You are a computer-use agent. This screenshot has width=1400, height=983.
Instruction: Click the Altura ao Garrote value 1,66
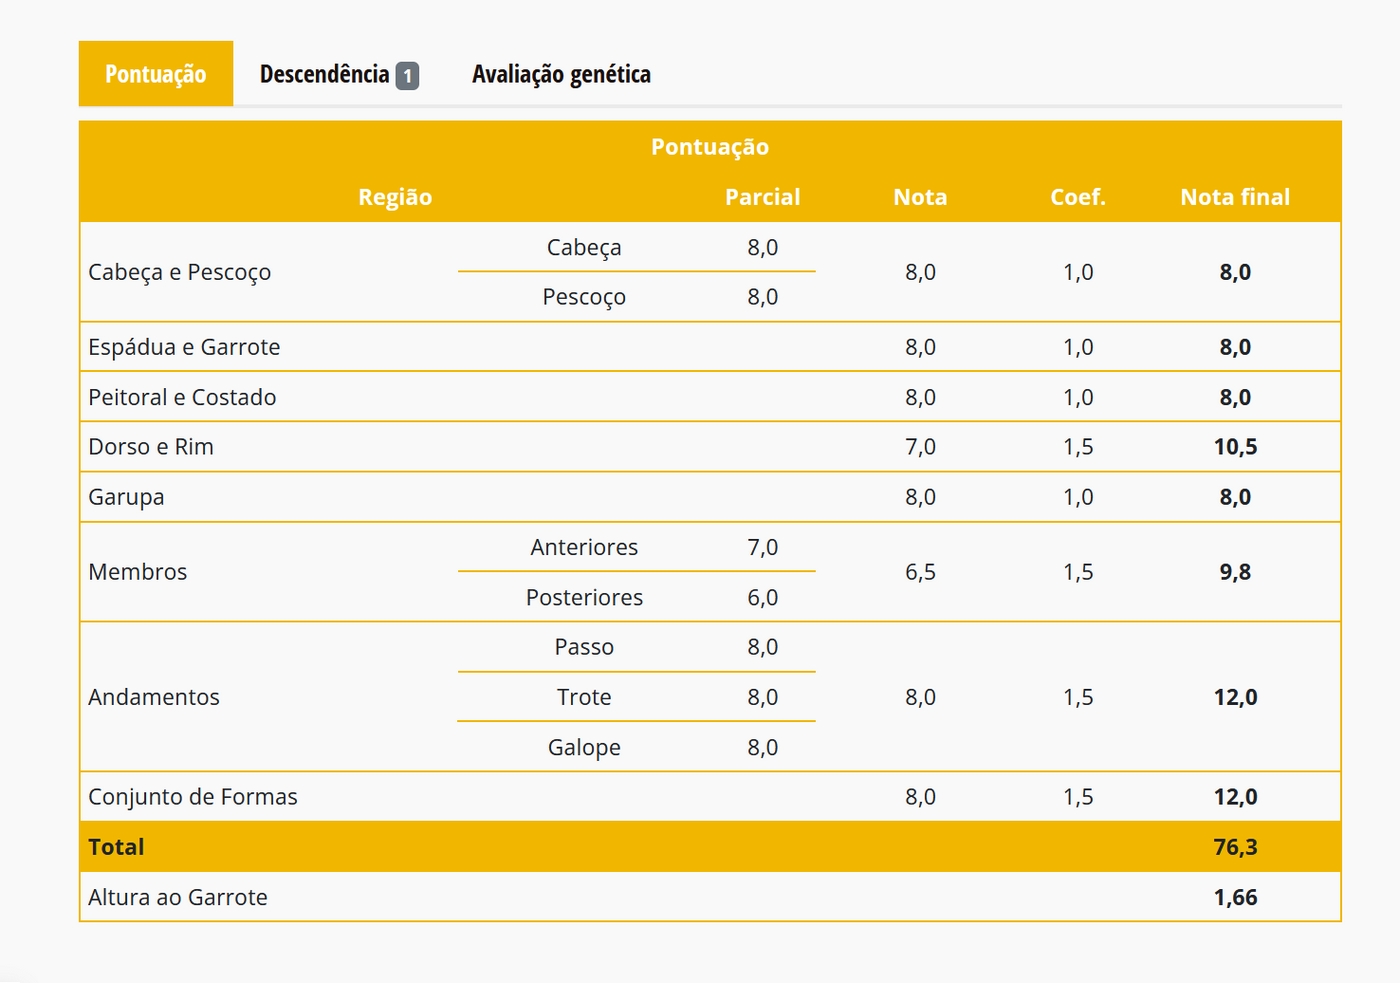(1235, 897)
